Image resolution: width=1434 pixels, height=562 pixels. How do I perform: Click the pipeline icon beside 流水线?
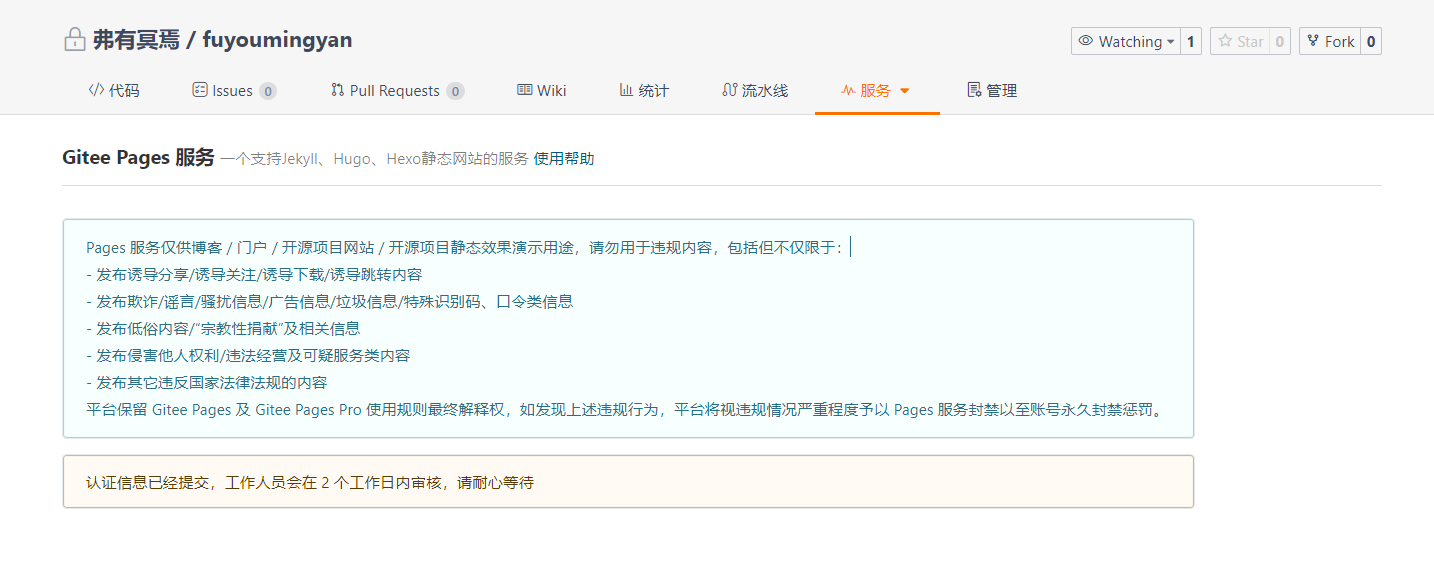tap(729, 90)
